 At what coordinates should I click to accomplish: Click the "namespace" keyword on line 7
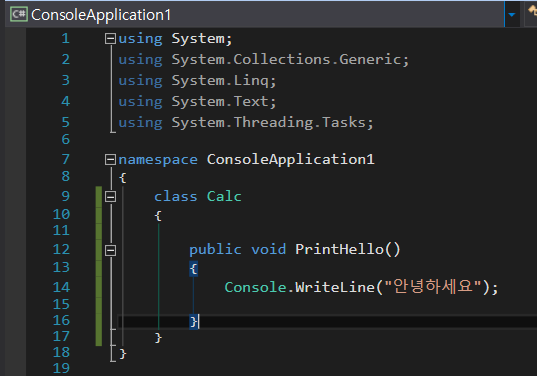pos(158,160)
